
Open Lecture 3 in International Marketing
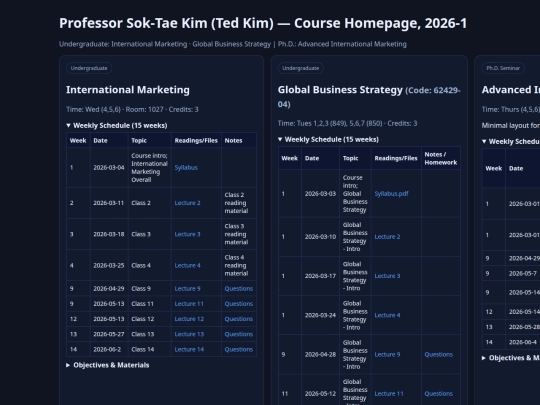187,234
